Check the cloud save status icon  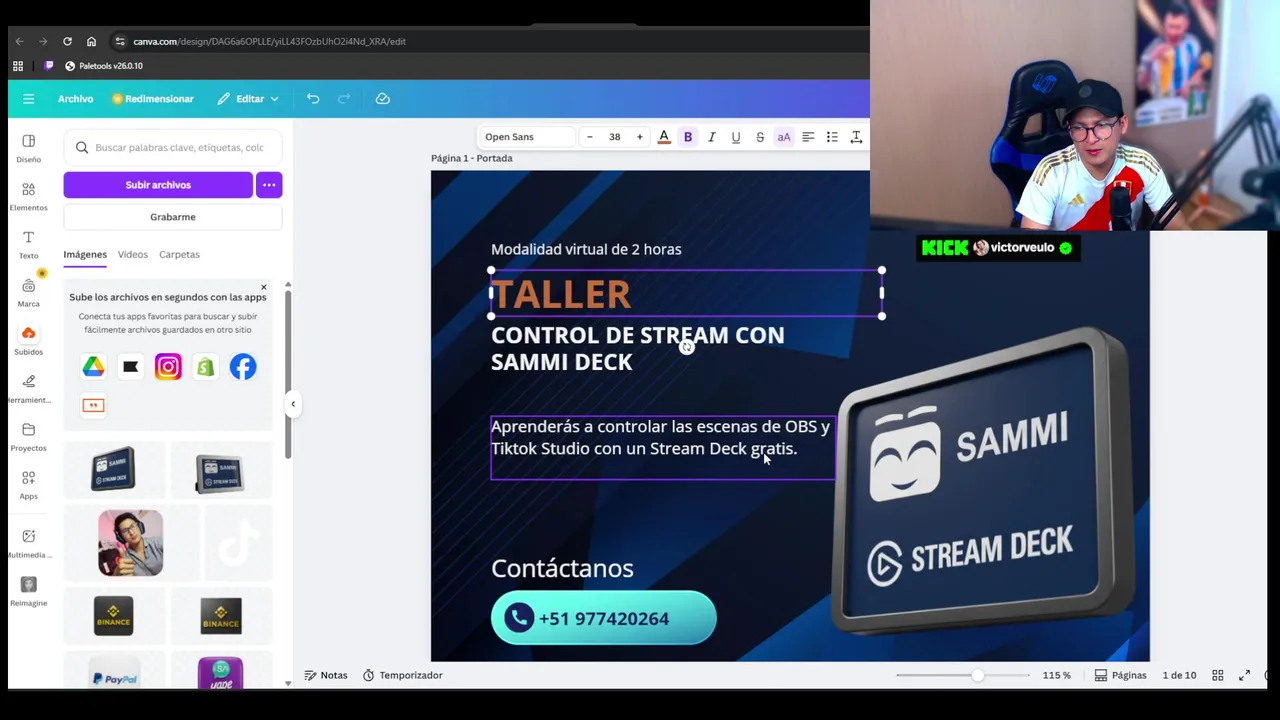click(x=382, y=99)
